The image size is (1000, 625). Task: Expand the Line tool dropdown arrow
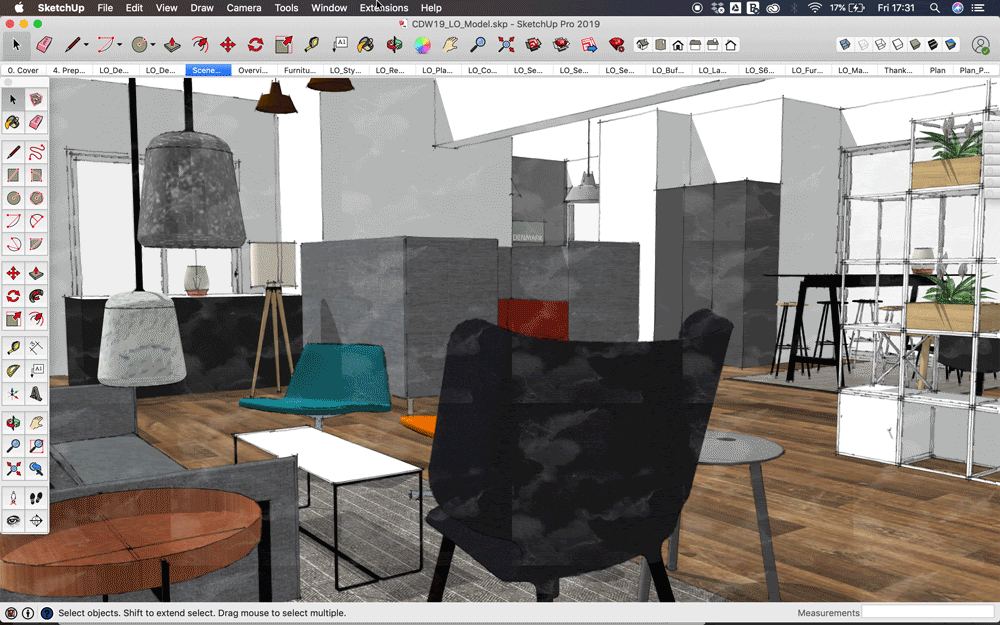coord(86,45)
